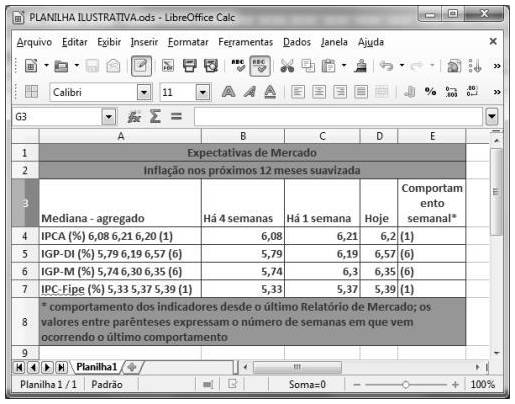Screen dimensions: 515x404
Task: Center cell text horizontally
Action: 319,92
